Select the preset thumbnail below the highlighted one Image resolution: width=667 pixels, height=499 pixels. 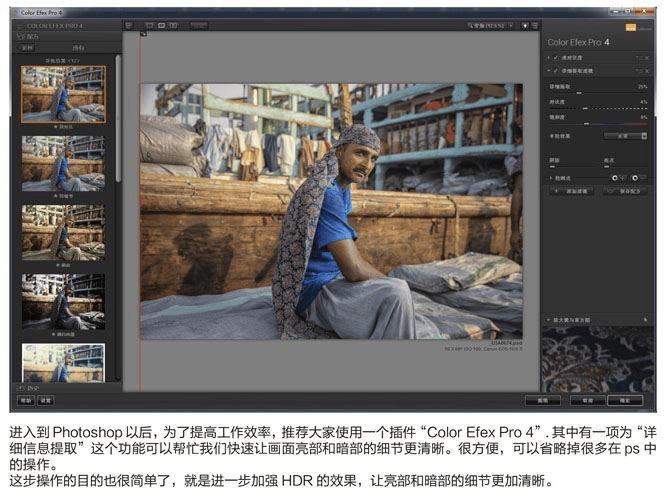pyautogui.click(x=63, y=163)
